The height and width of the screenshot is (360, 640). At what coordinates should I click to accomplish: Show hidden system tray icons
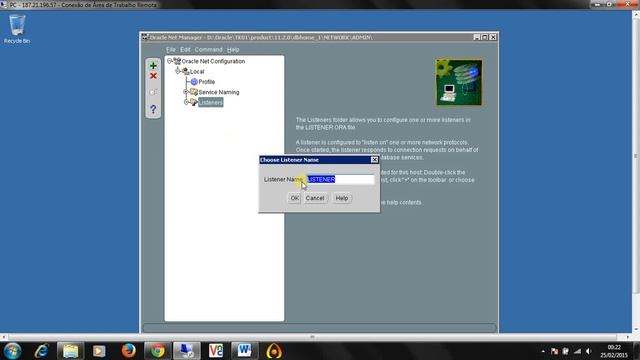(543, 351)
